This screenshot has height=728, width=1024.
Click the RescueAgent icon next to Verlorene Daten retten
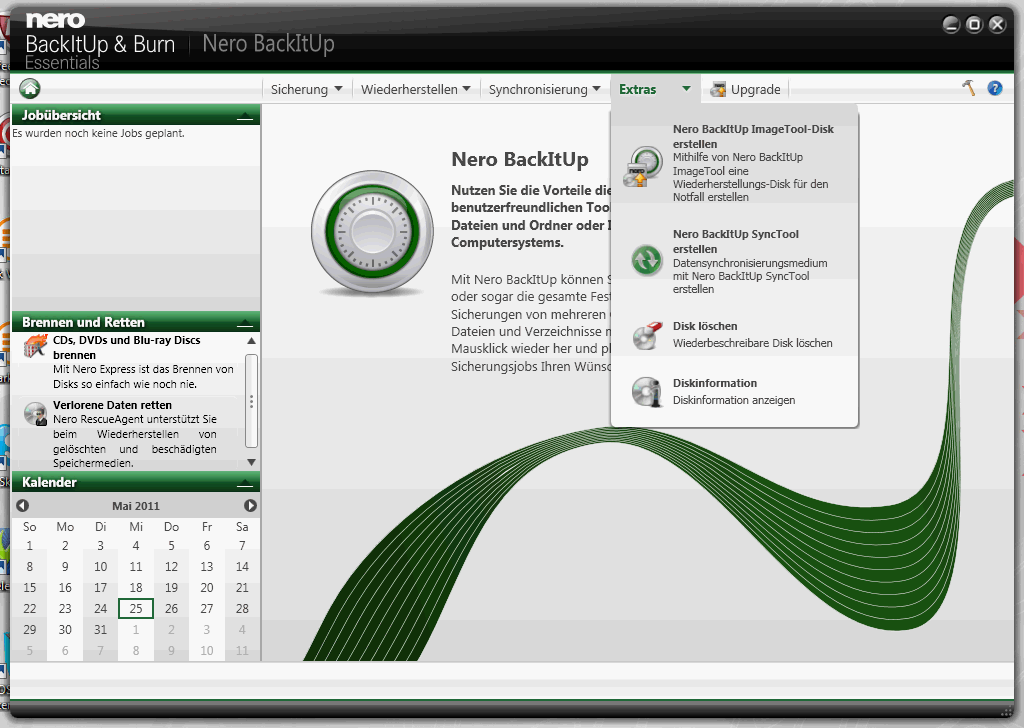pos(35,413)
